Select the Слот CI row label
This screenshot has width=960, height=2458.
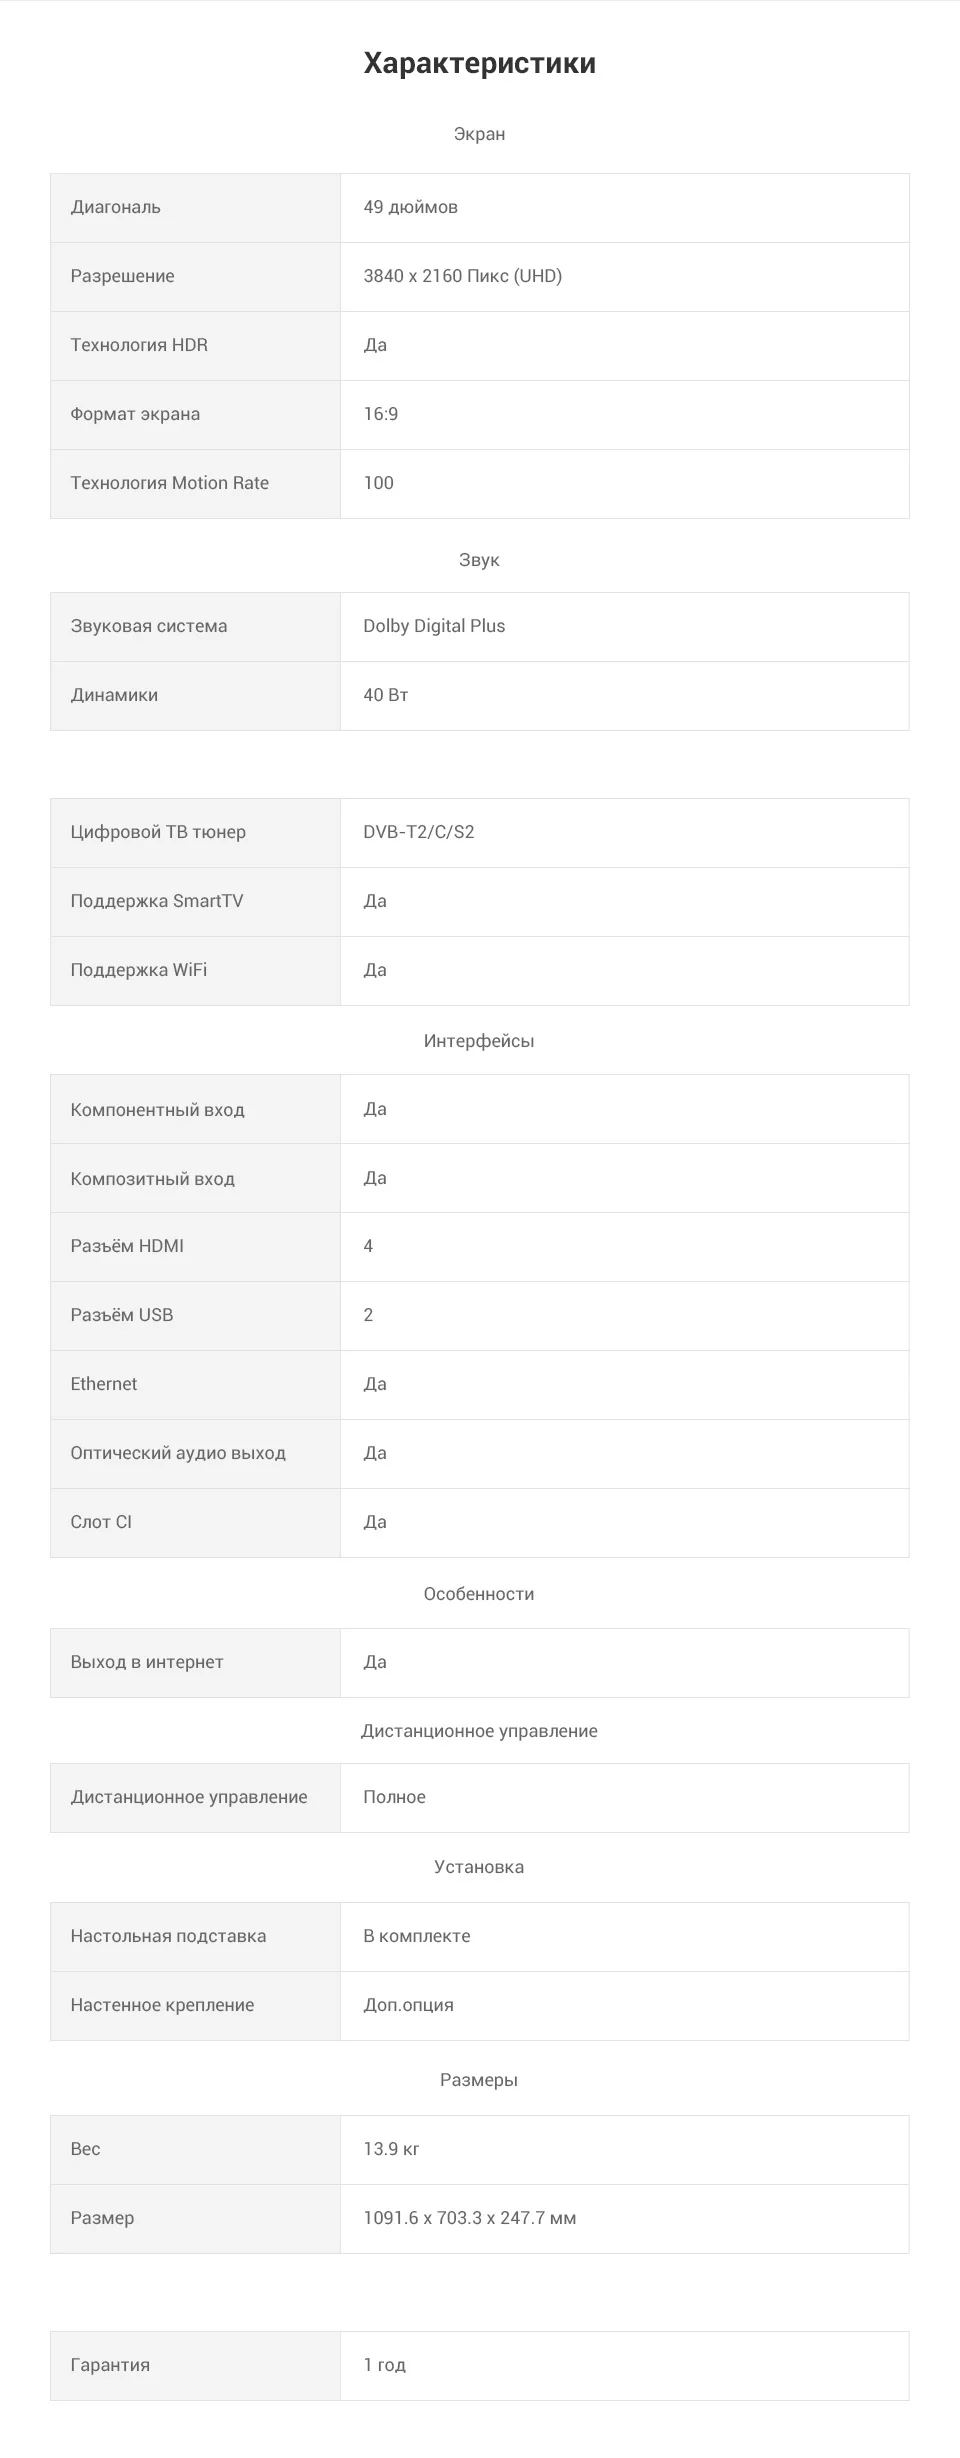[x=101, y=1522]
